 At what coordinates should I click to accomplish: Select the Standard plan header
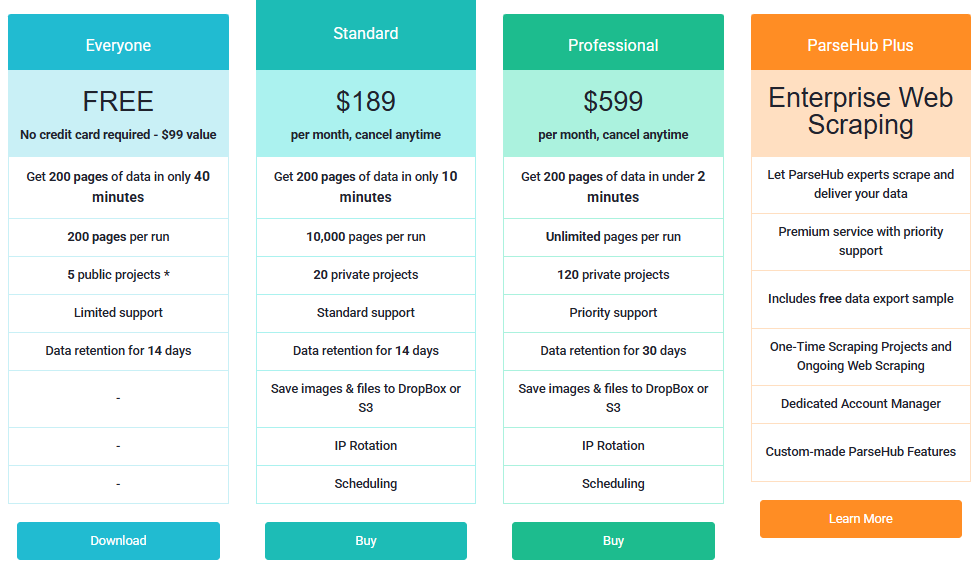point(366,34)
